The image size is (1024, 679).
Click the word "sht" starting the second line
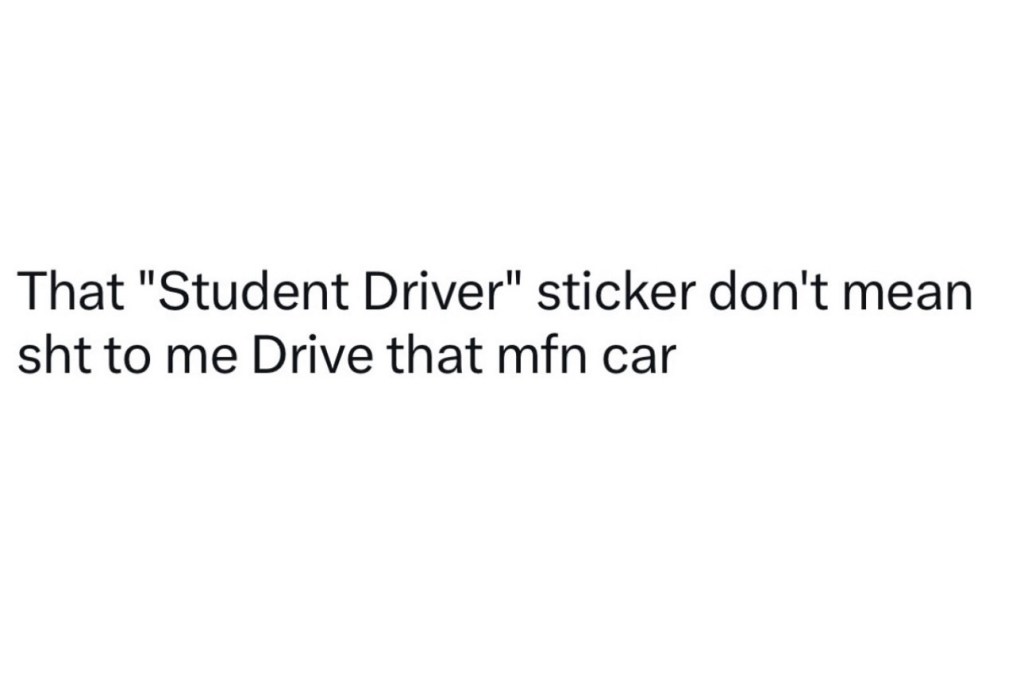[54, 356]
